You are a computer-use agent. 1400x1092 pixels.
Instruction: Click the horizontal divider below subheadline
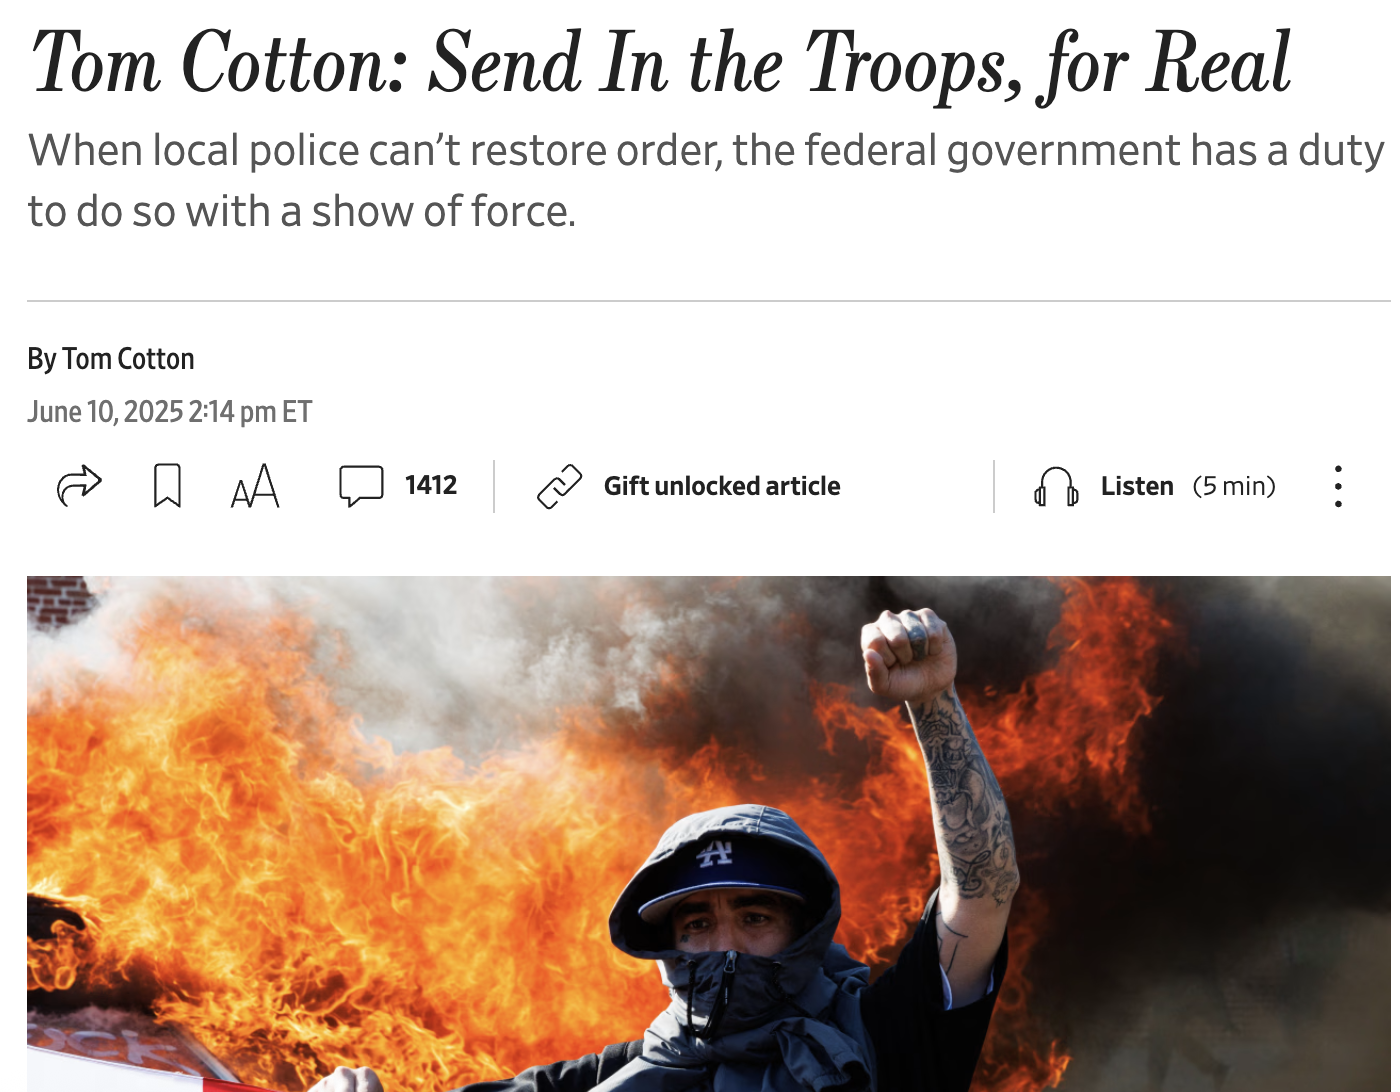point(709,300)
